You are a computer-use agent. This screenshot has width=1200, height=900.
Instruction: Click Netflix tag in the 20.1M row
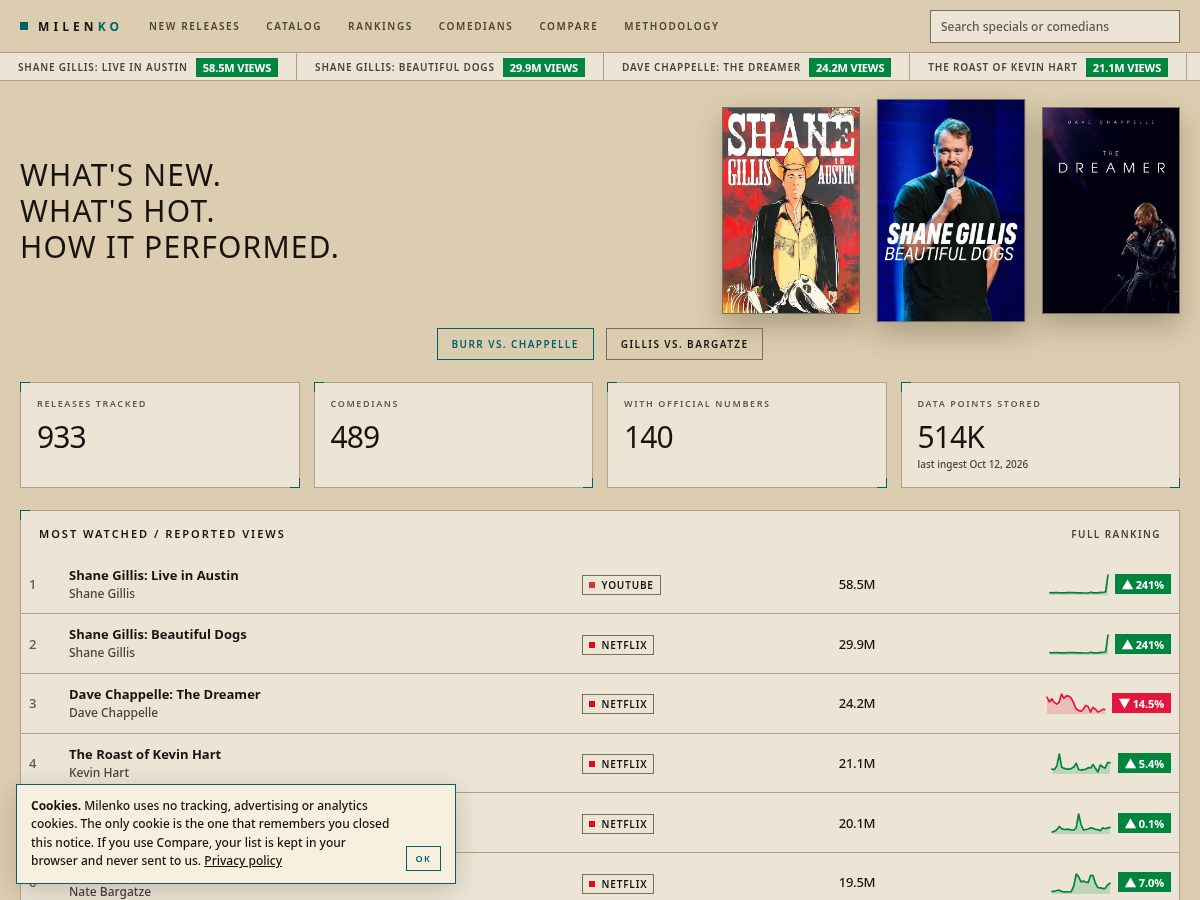618,824
